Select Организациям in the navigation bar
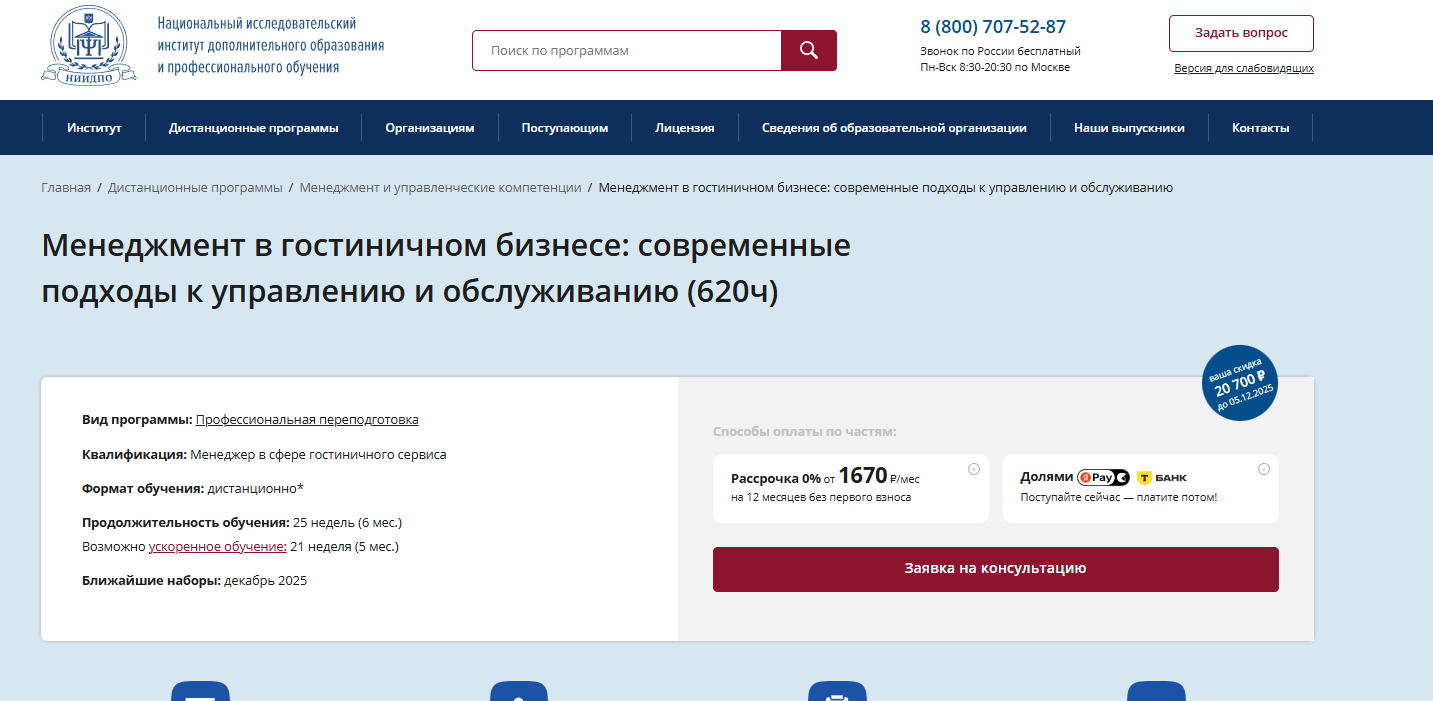This screenshot has width=1433, height=701. pos(430,128)
